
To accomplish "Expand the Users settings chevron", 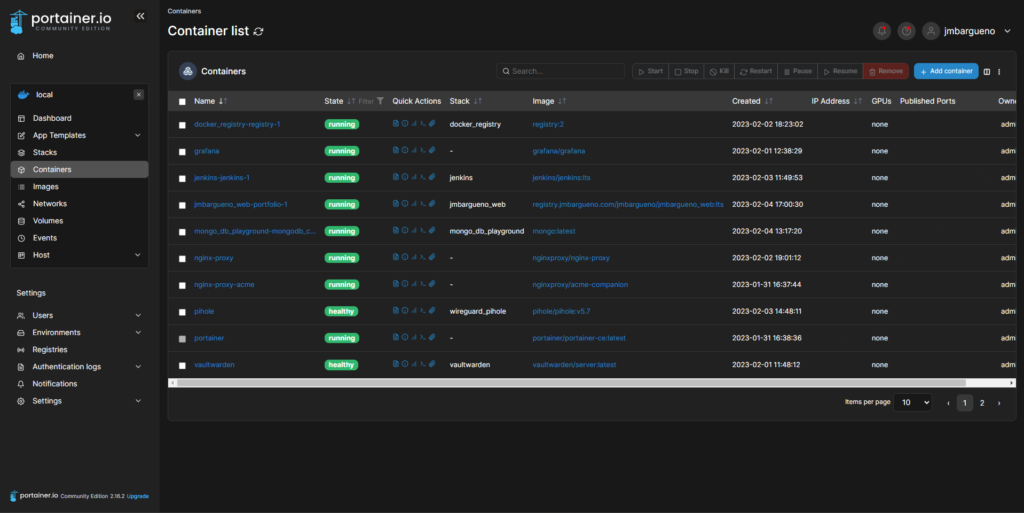I will 138,315.
